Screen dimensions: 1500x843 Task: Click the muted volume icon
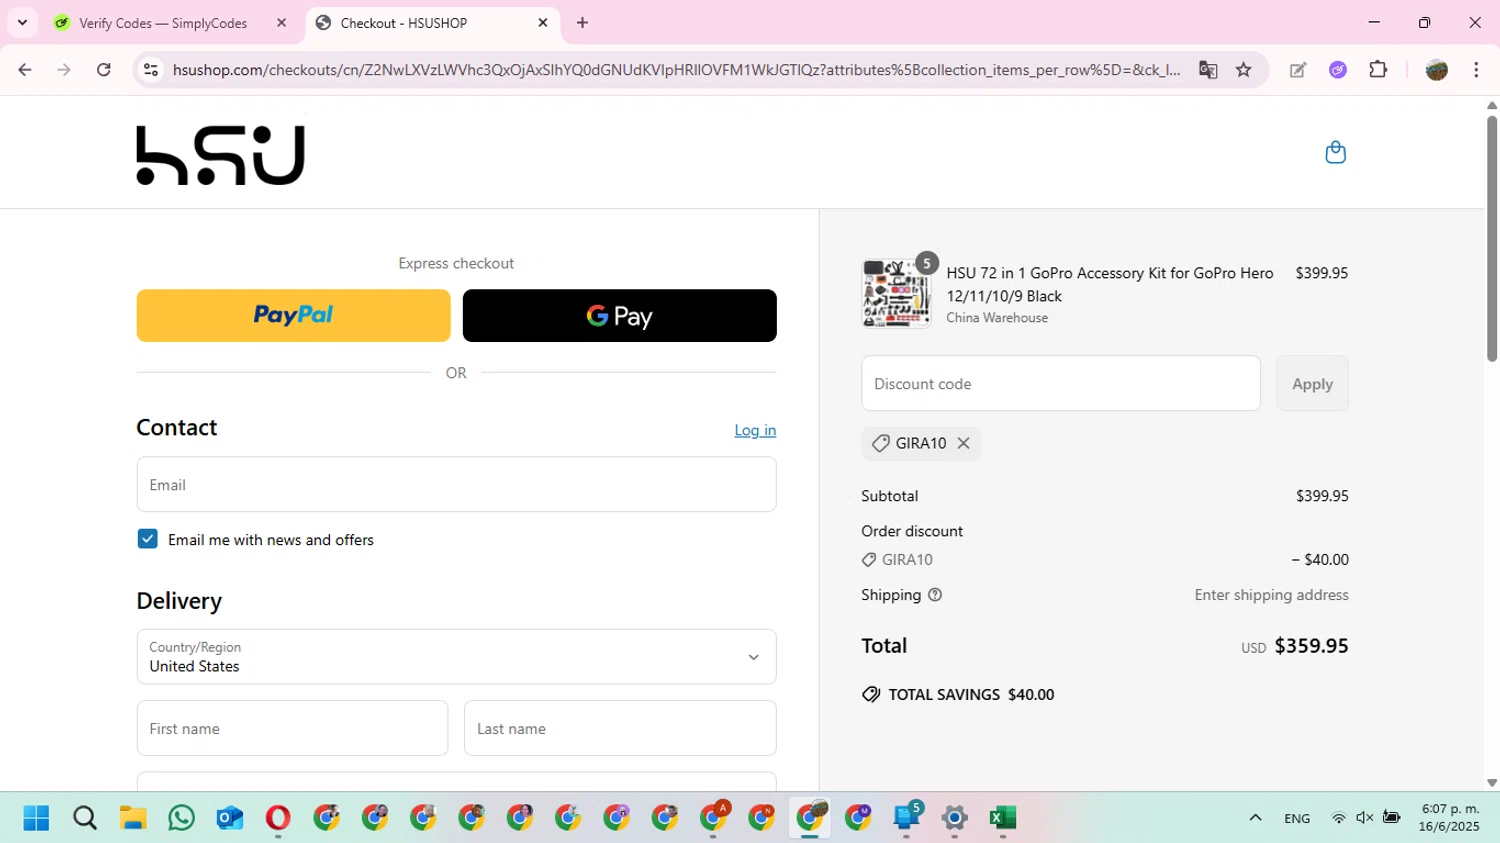tap(1364, 818)
